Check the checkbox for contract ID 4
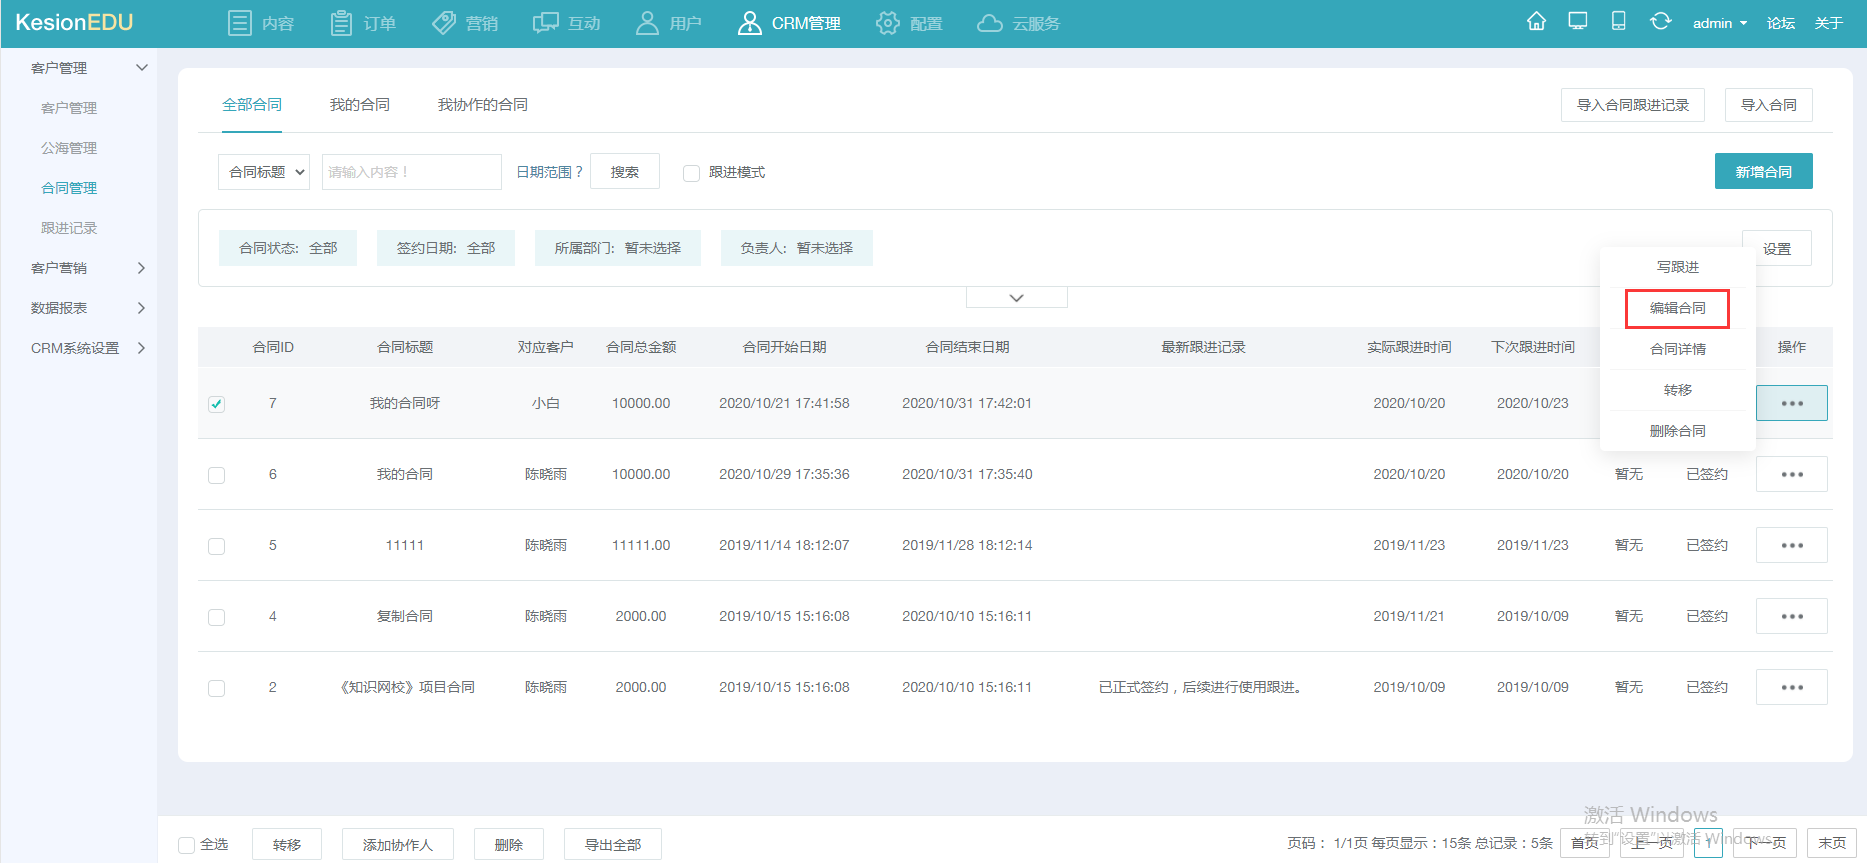 click(x=216, y=617)
